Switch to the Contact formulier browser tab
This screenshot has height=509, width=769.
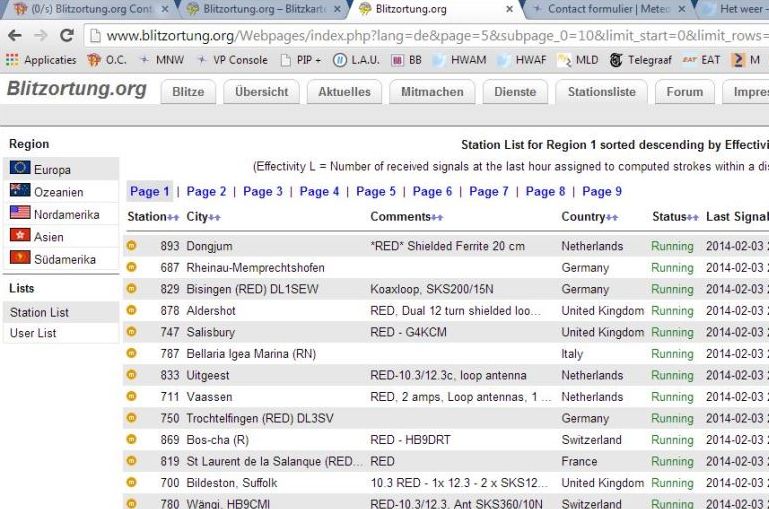tap(609, 9)
